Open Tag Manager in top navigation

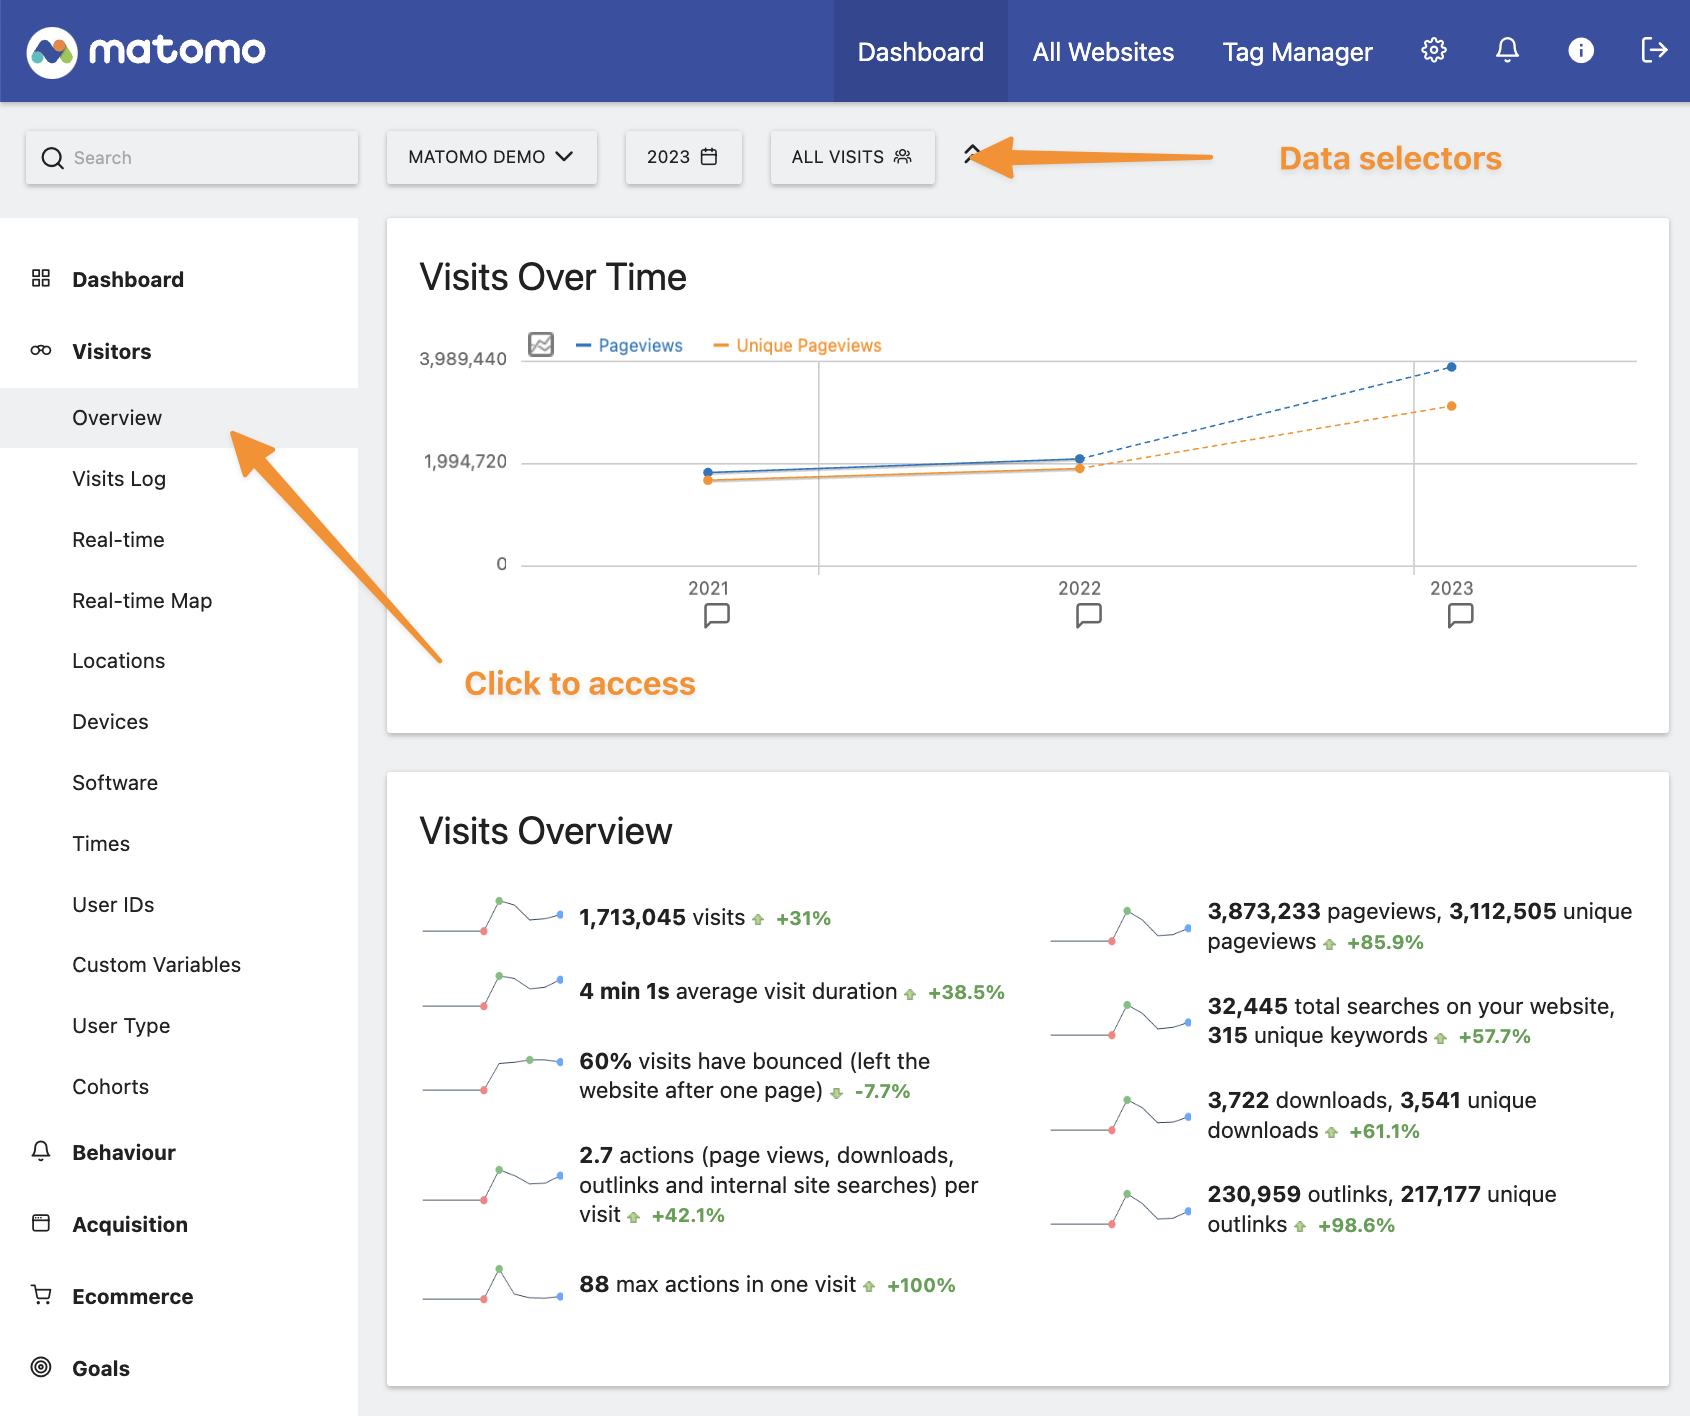1297,52
